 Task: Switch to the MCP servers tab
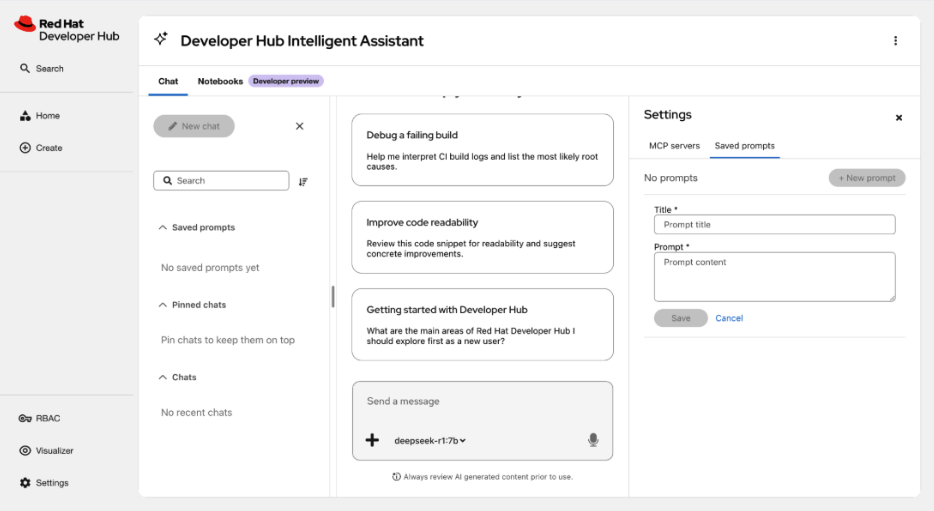(x=674, y=146)
